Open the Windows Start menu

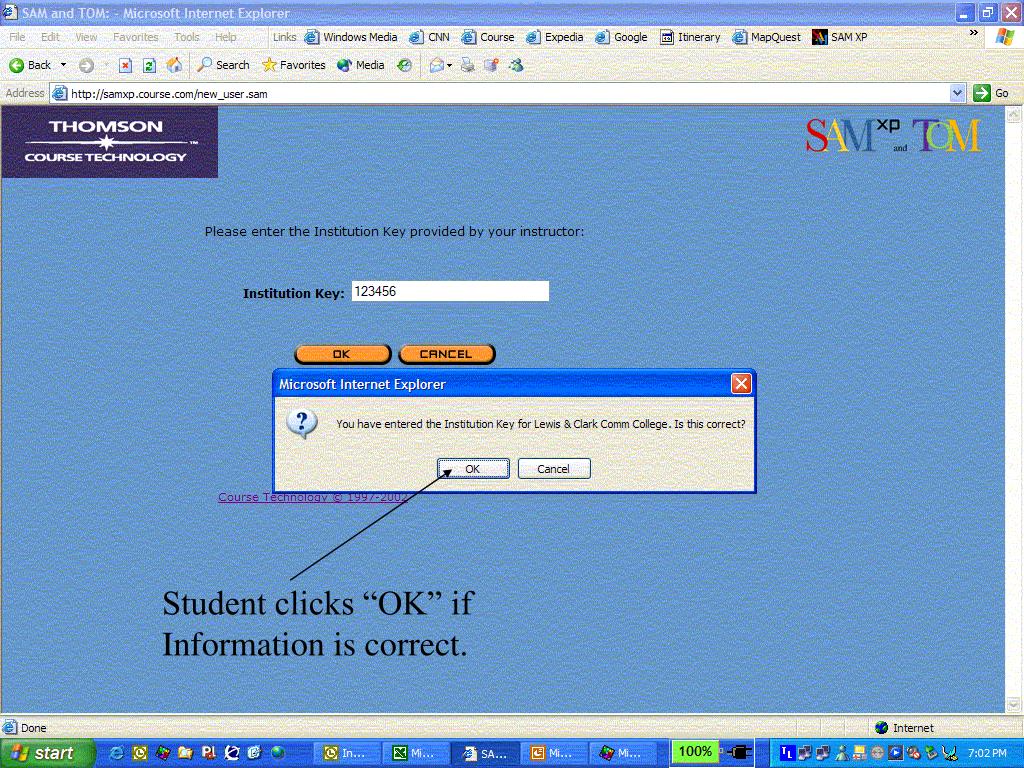pos(46,753)
